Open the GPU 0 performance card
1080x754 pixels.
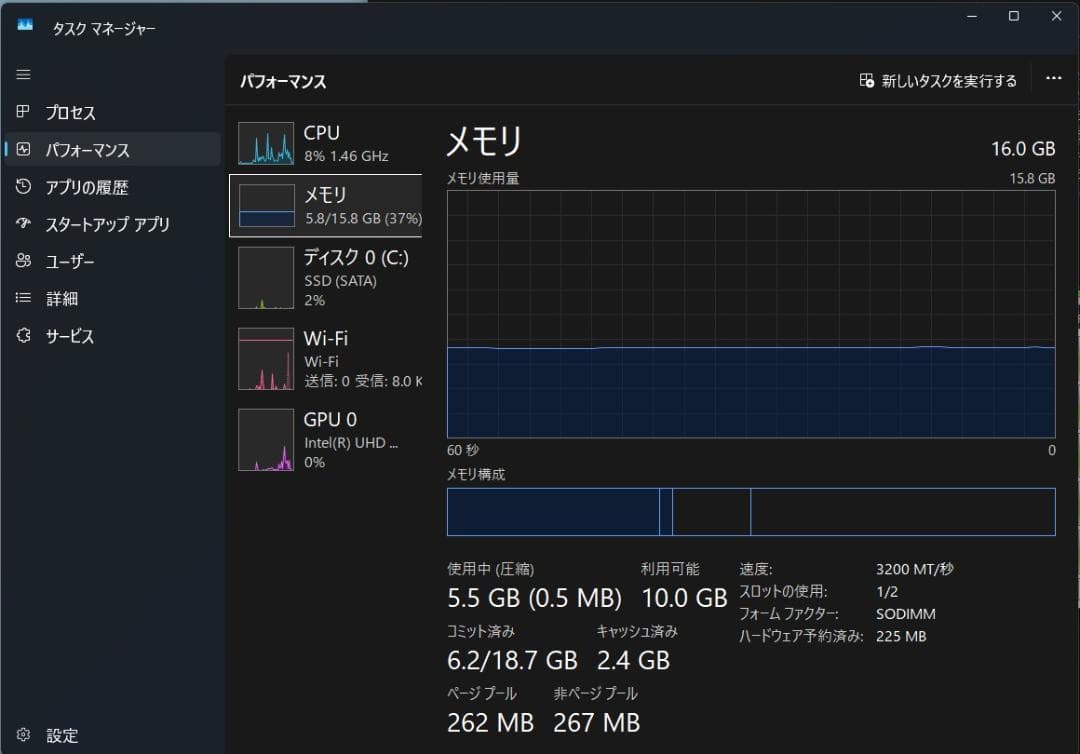(328, 440)
